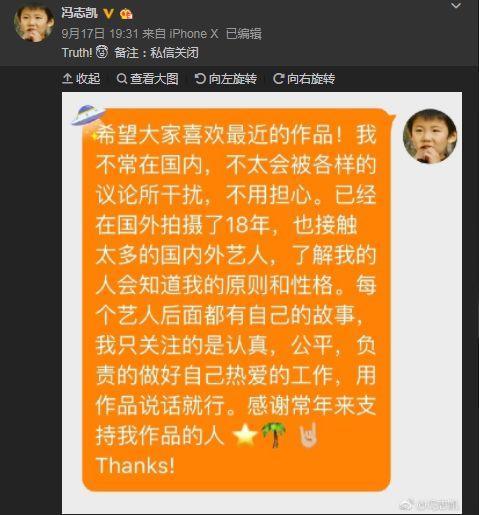Click the round avatar inside the picture

[430, 136]
